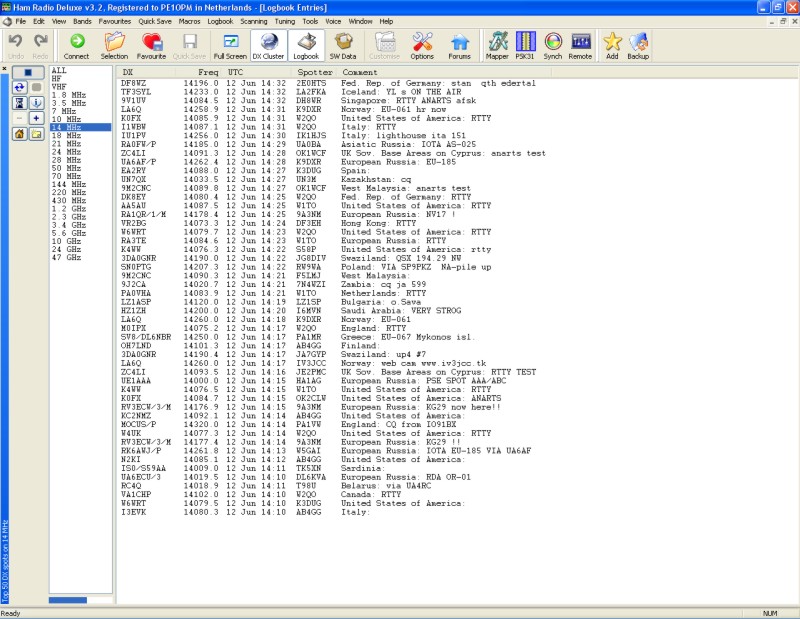Click the Connect toolbar icon
This screenshot has width=800, height=619.
(77, 46)
